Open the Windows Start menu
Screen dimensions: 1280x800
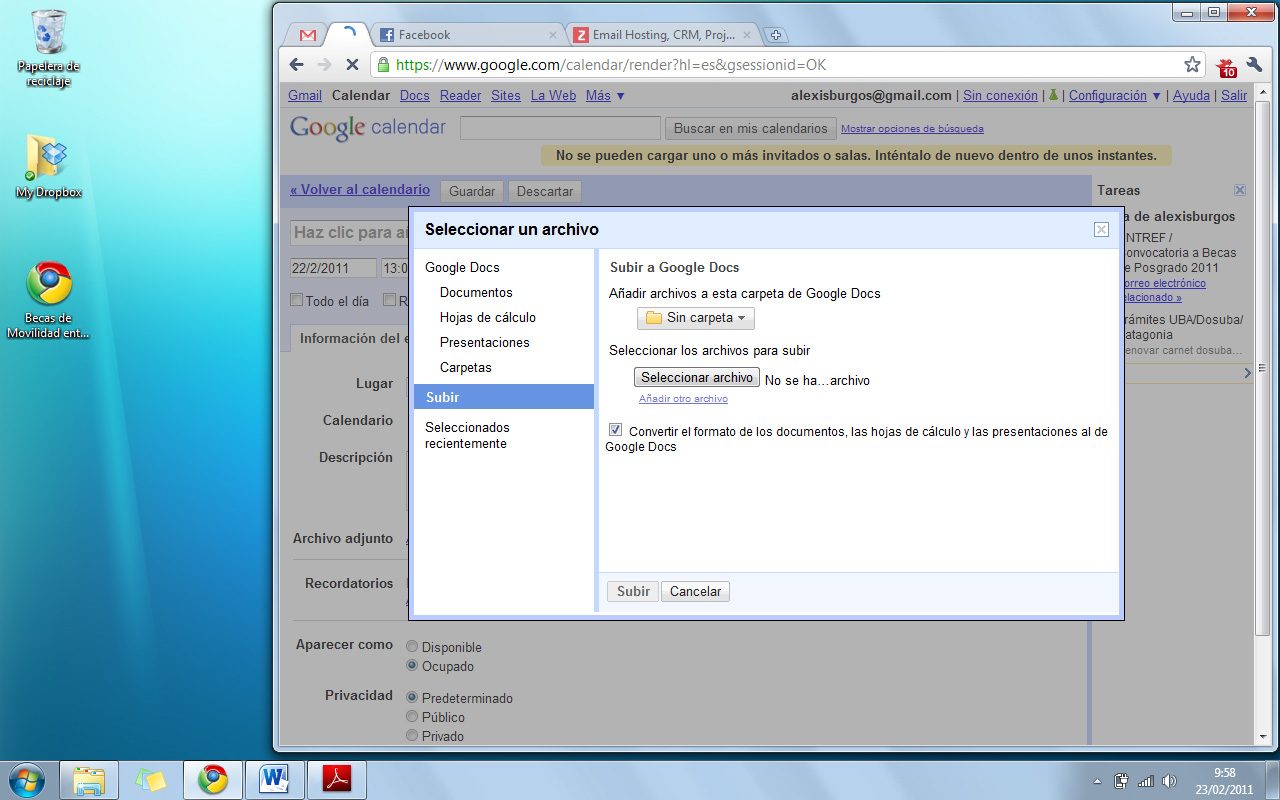pos(27,779)
